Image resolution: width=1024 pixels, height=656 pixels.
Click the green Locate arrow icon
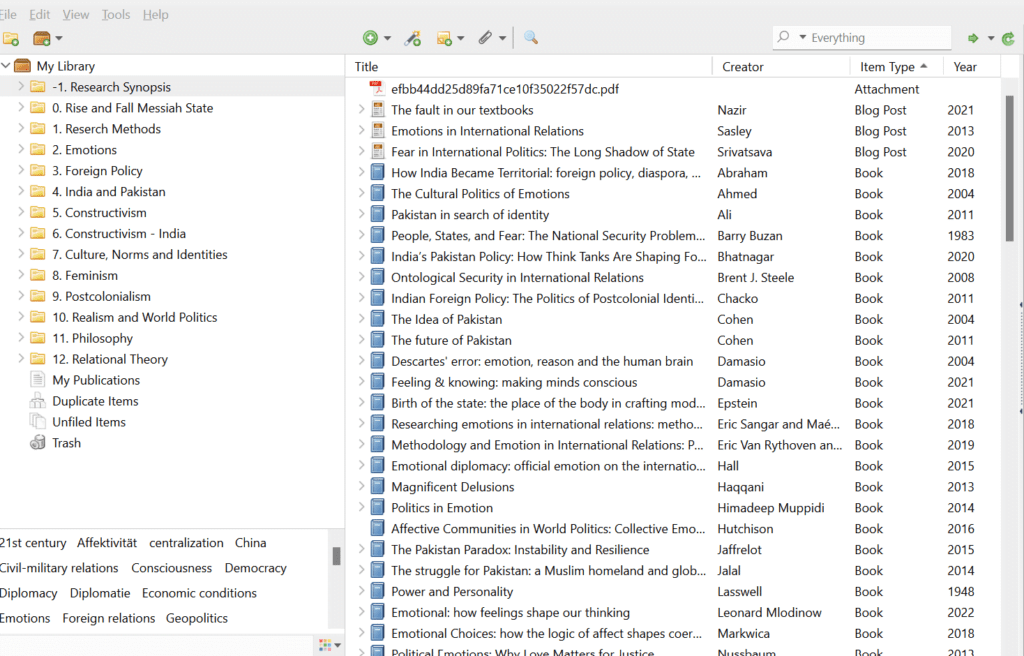click(x=973, y=39)
